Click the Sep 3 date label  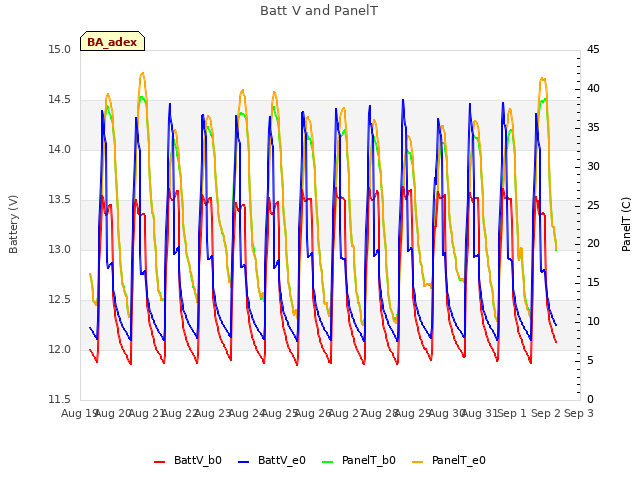pyautogui.click(x=579, y=413)
